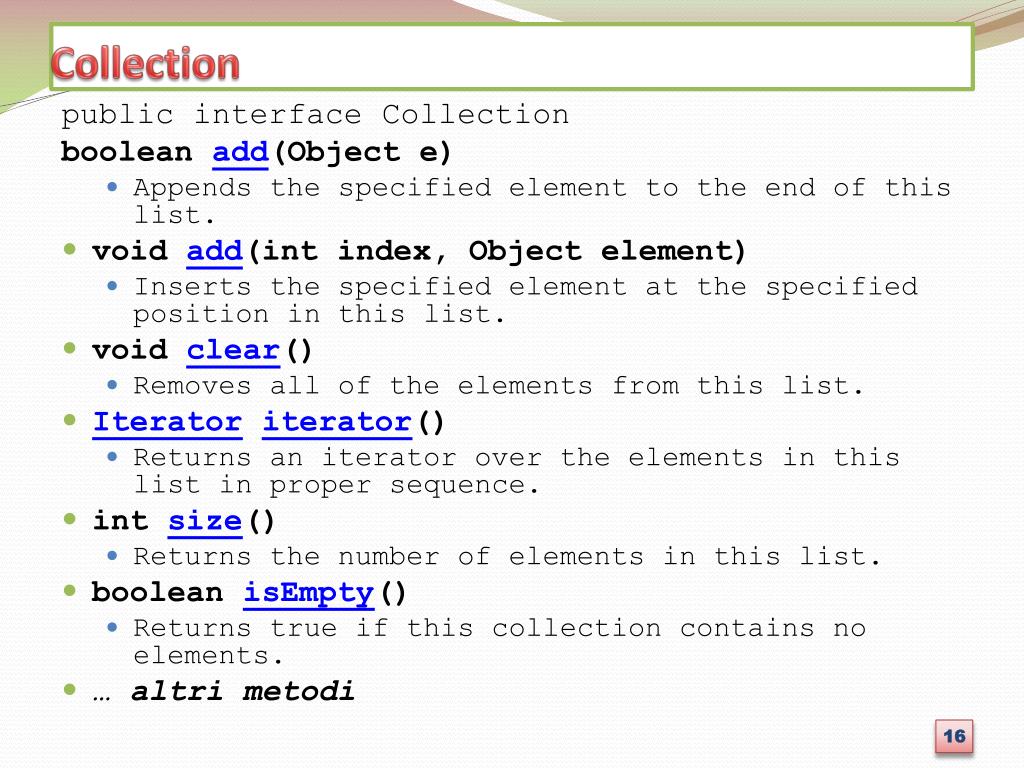Screen dimensions: 1024x768
Task: Click 'Returns an iterator over the elements' text
Action: tap(517, 472)
